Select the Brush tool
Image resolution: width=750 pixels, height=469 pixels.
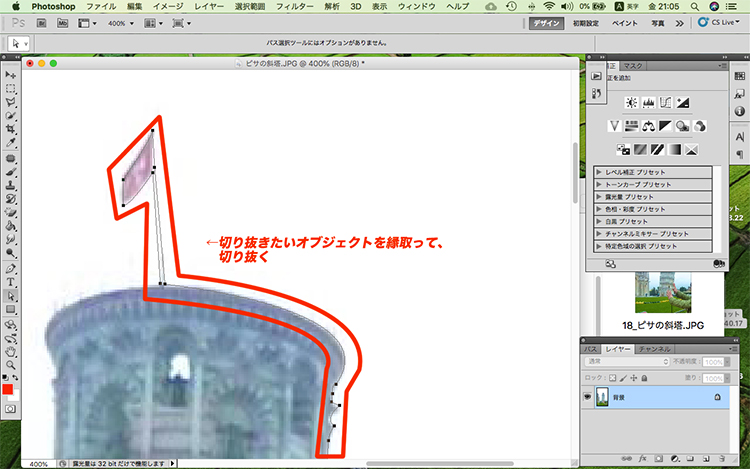[11, 172]
